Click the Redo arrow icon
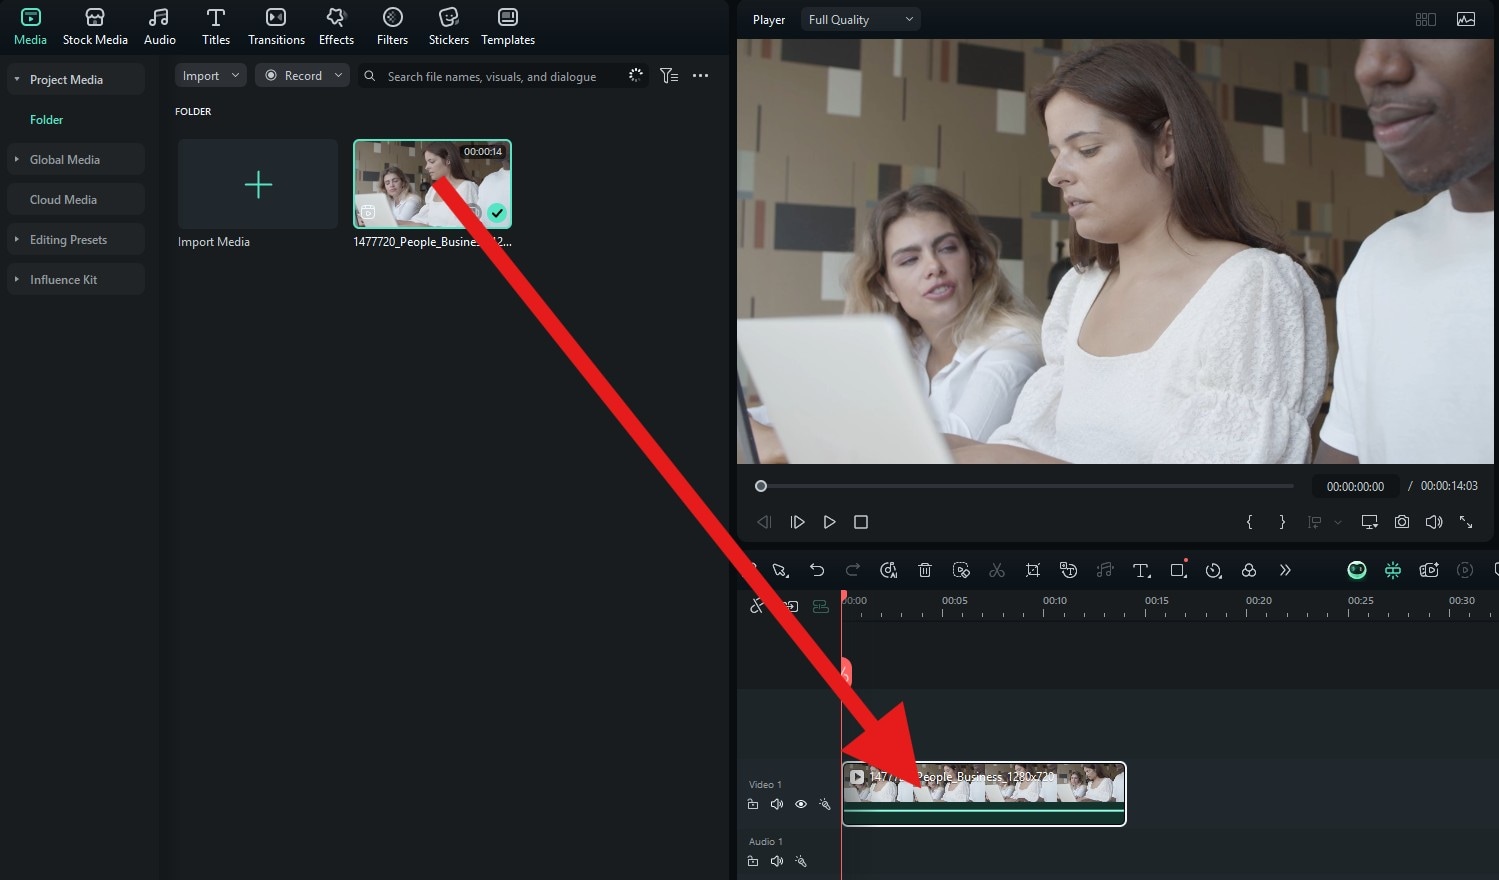 853,570
